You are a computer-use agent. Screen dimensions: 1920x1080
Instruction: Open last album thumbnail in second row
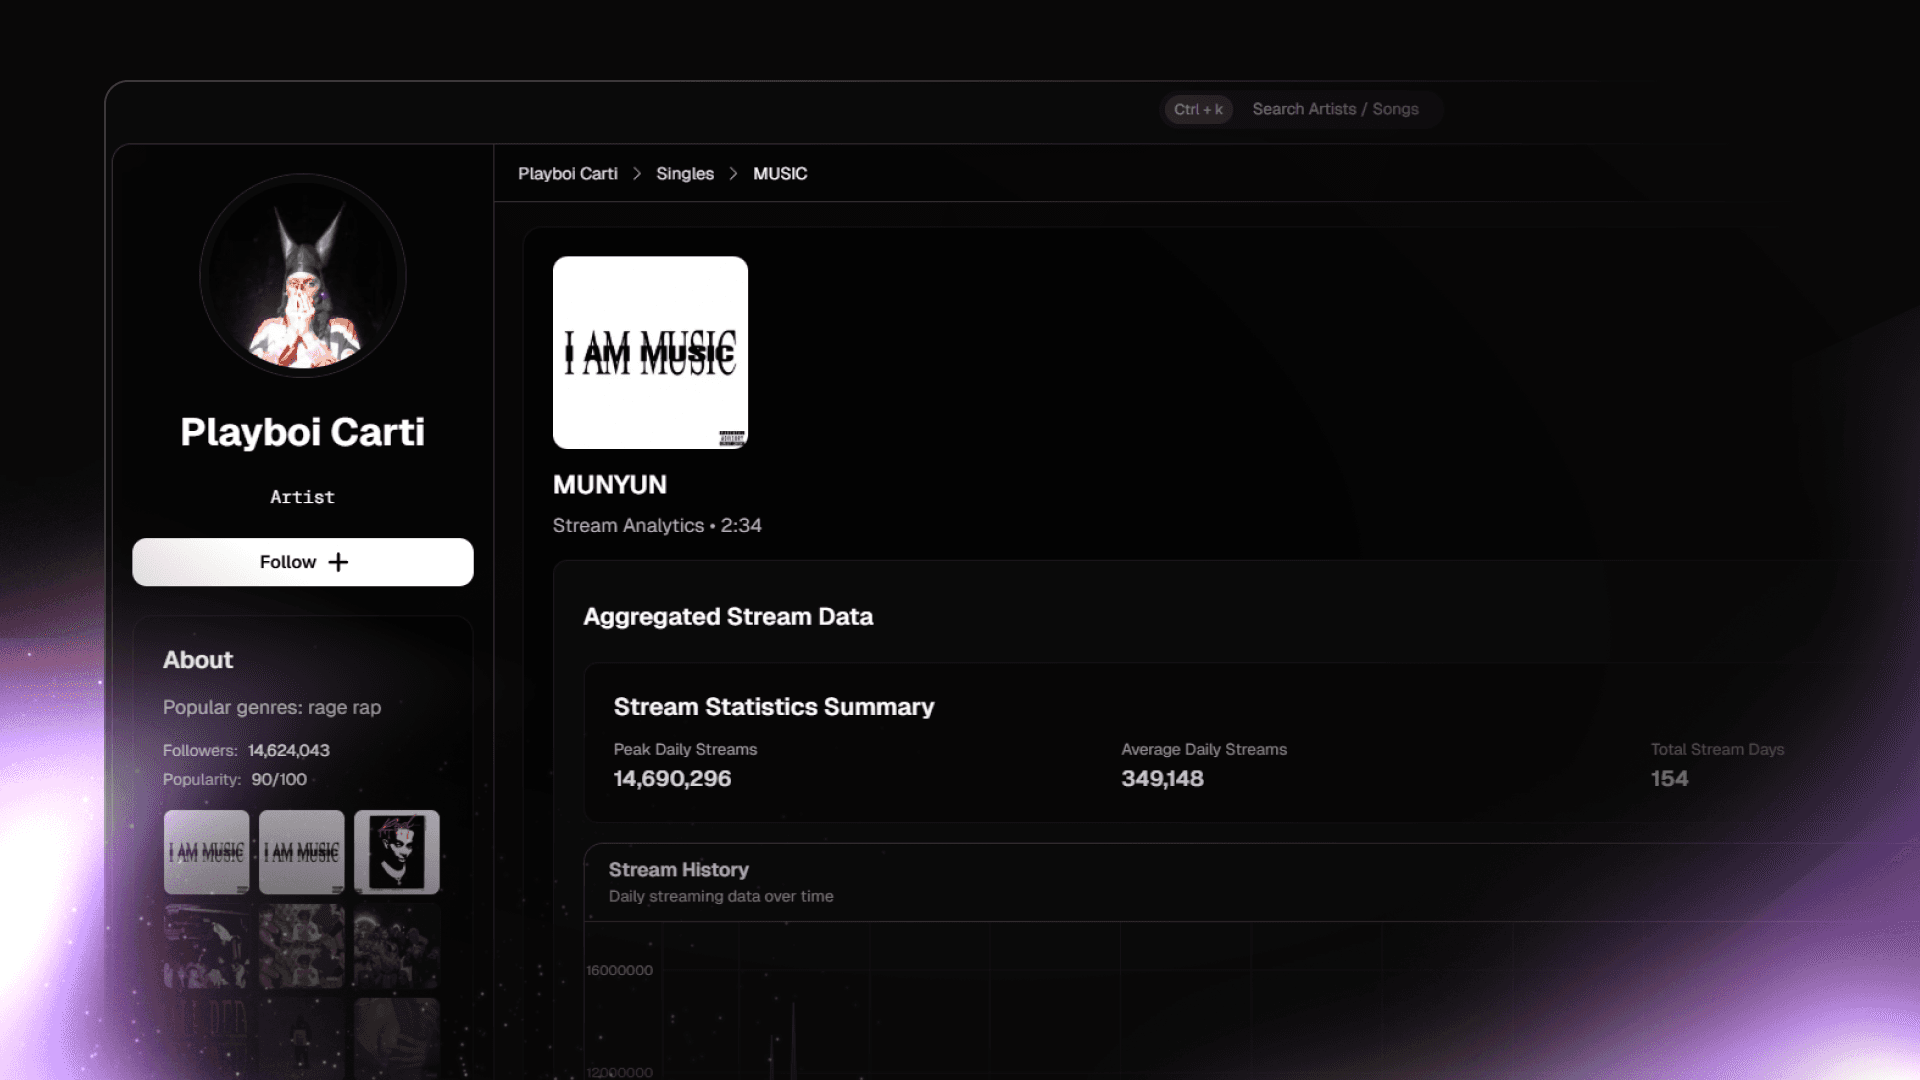396,946
